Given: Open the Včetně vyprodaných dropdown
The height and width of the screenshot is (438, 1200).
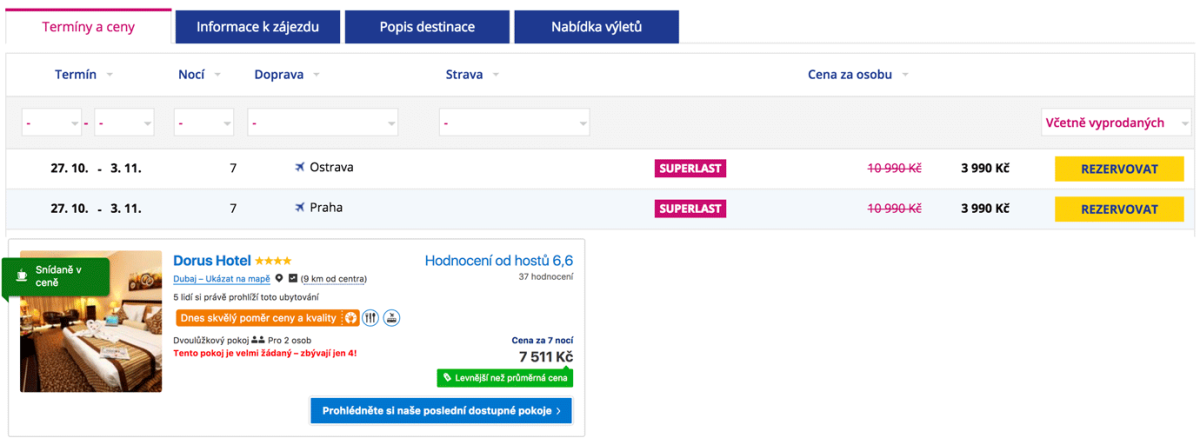Looking at the screenshot, I should [x=1112, y=123].
